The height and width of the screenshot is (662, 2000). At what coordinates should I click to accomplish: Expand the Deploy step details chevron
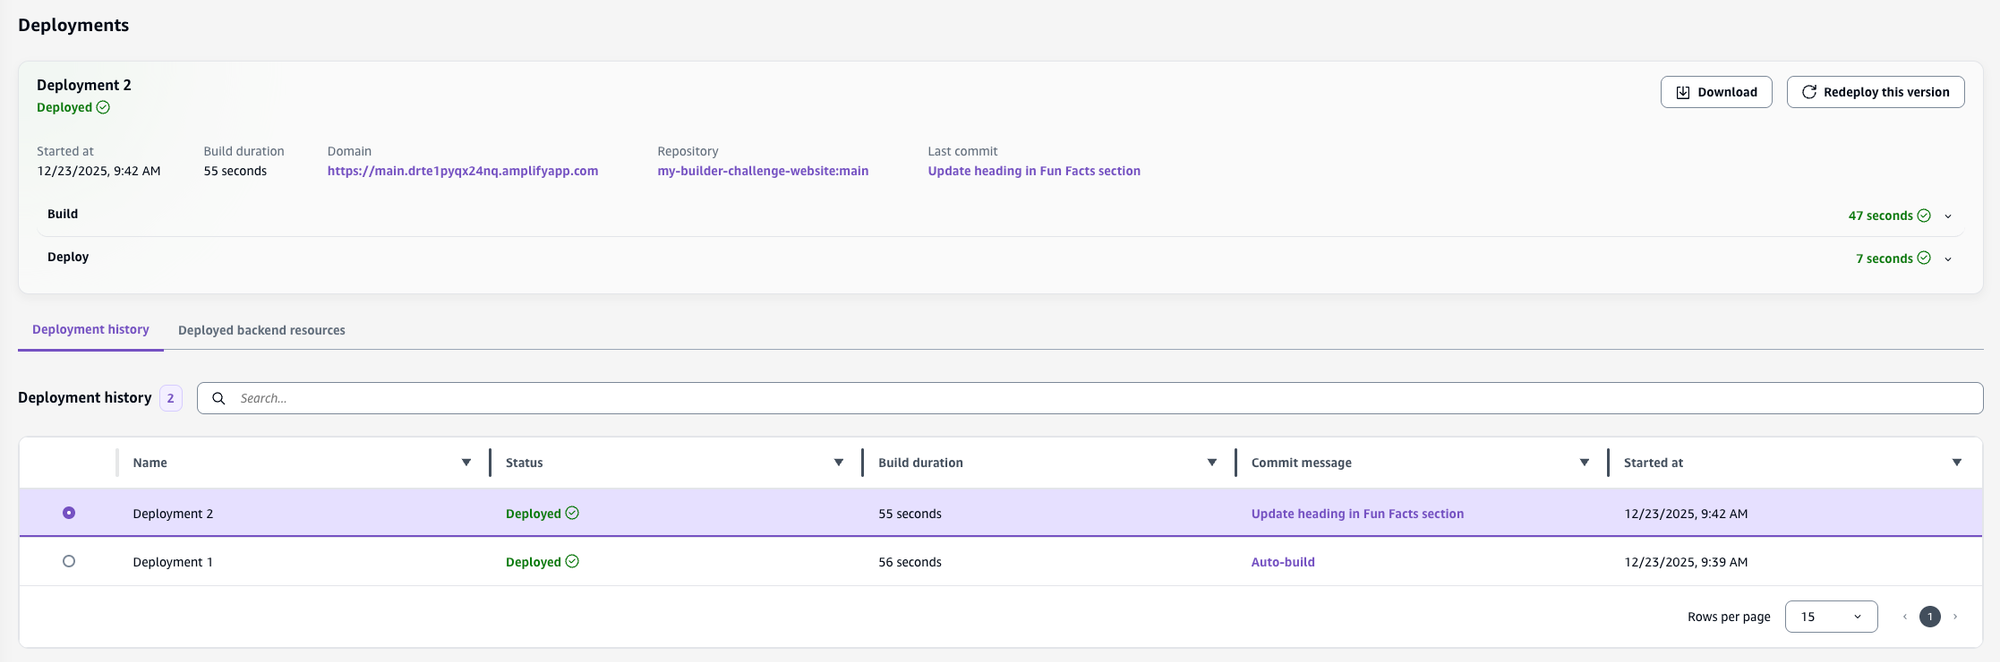pos(1947,259)
